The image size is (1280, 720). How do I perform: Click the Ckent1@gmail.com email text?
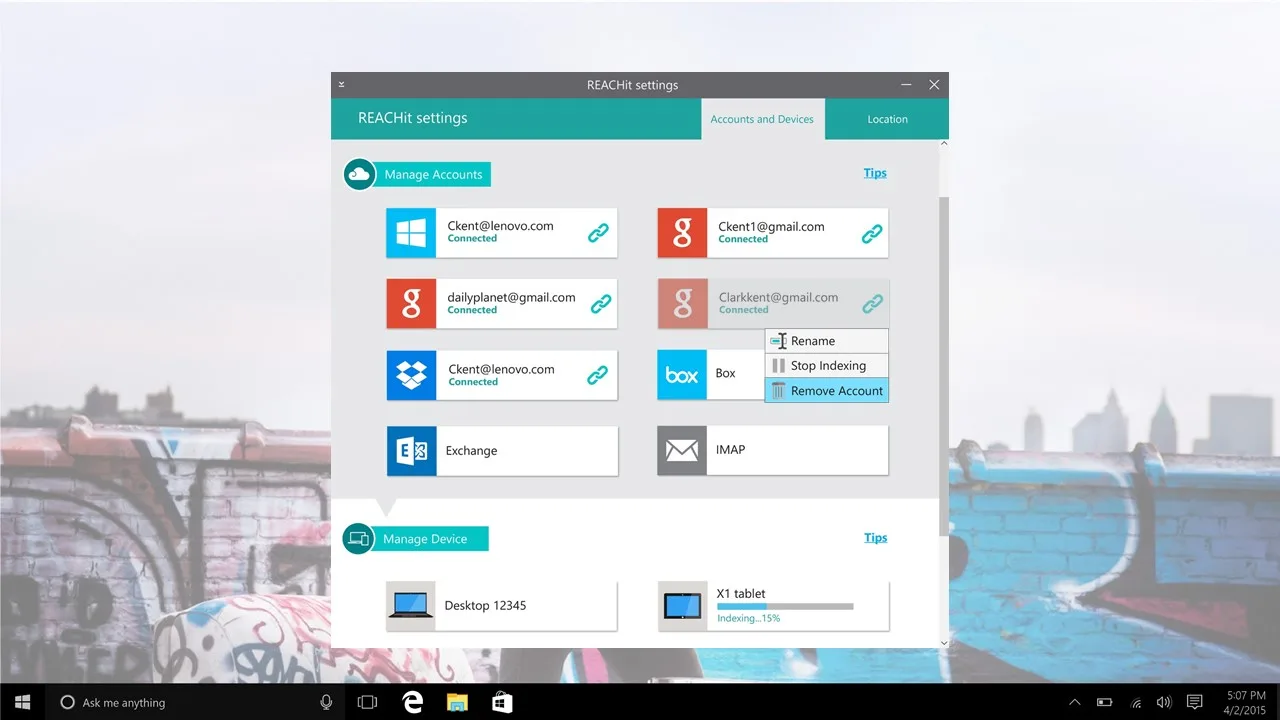point(771,227)
